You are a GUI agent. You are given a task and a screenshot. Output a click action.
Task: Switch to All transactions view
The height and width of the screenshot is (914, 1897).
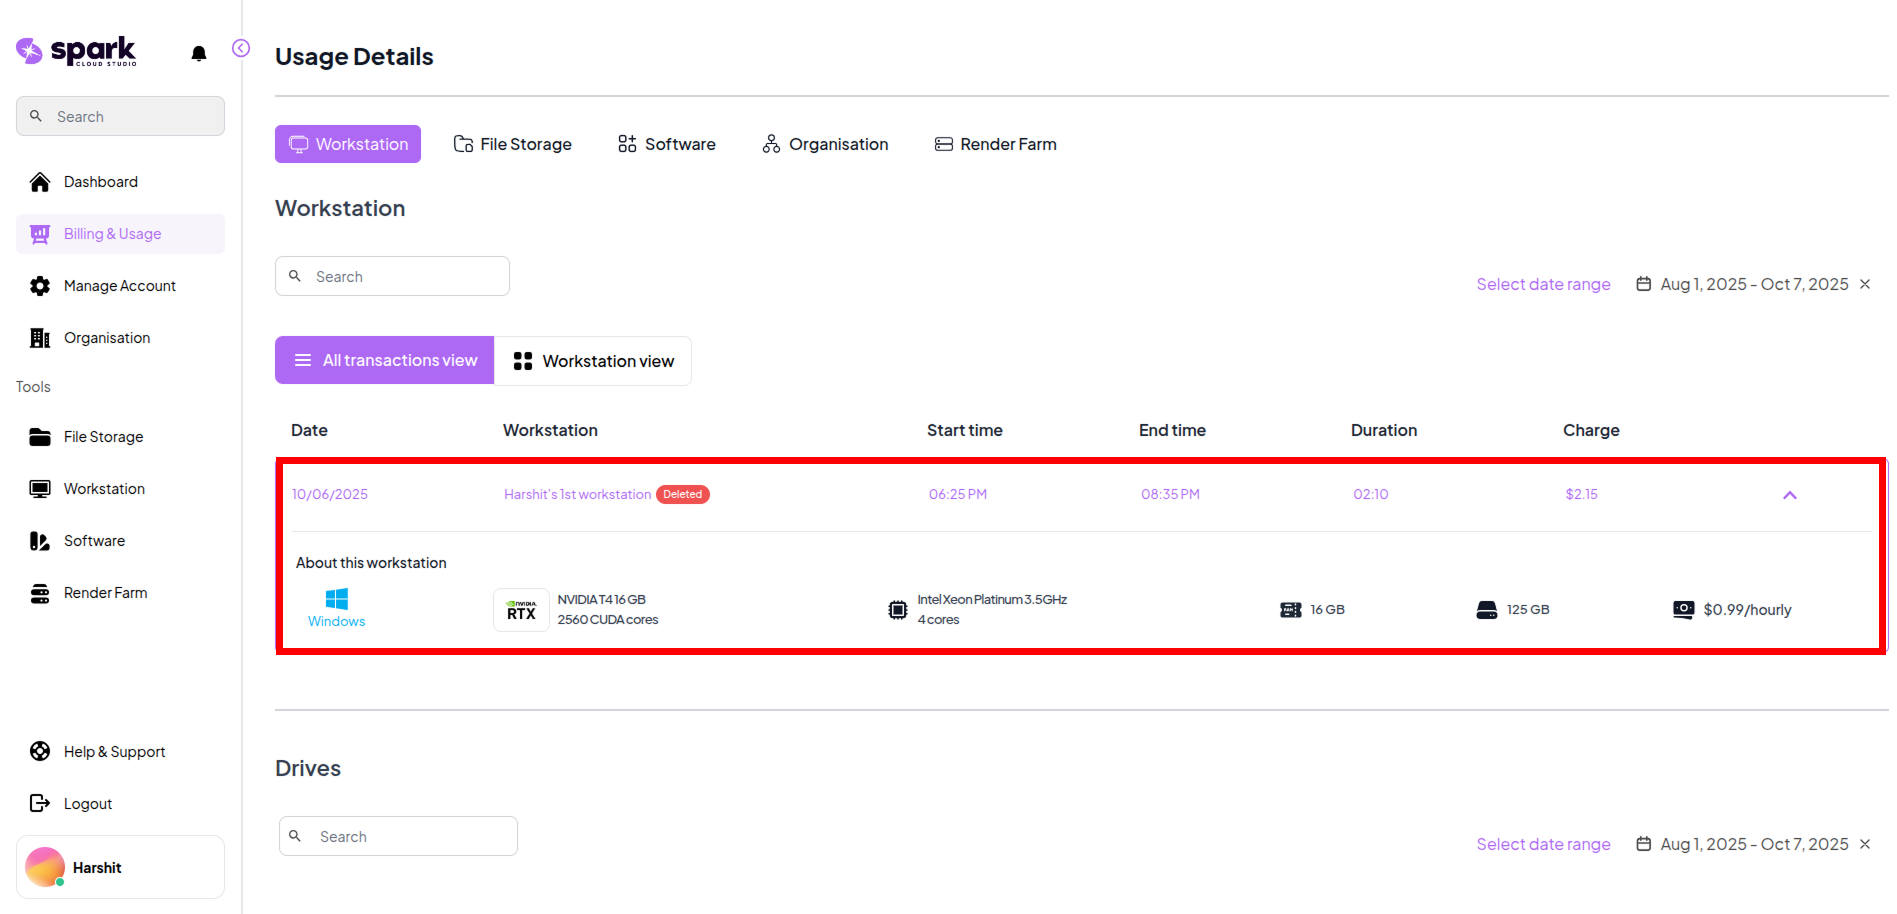pyautogui.click(x=385, y=361)
